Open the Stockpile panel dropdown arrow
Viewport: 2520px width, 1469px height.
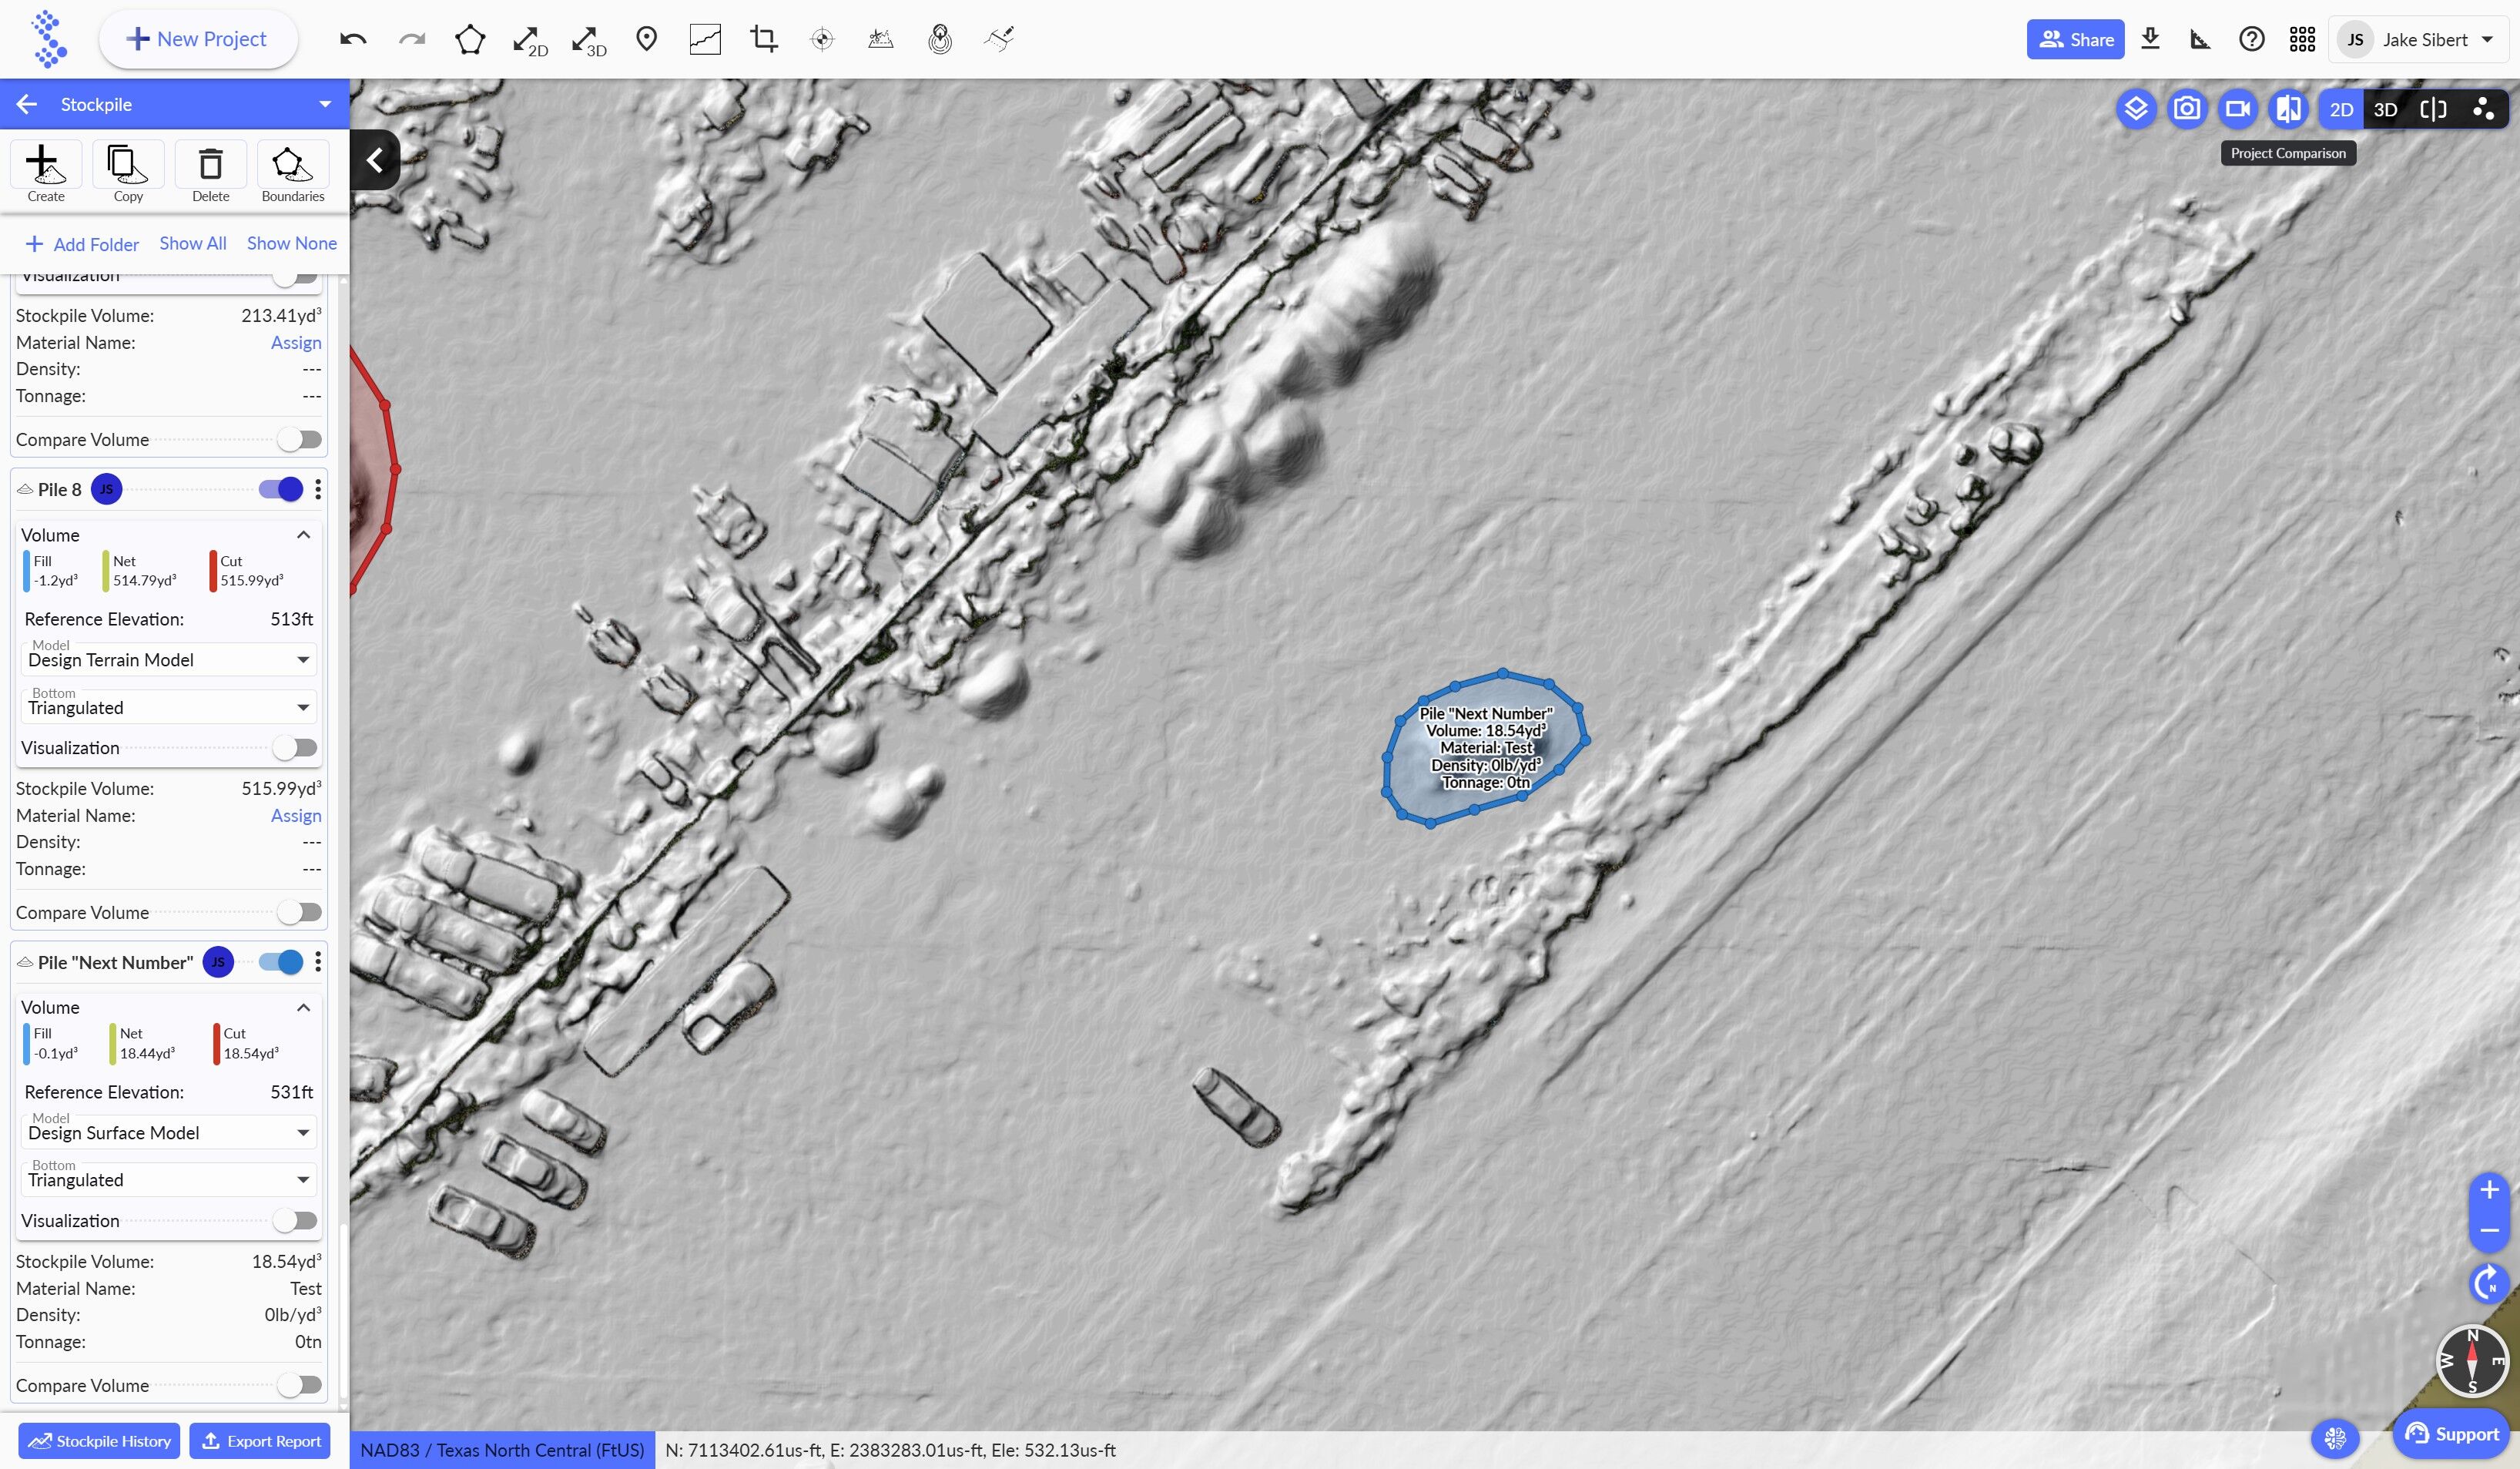[x=325, y=104]
